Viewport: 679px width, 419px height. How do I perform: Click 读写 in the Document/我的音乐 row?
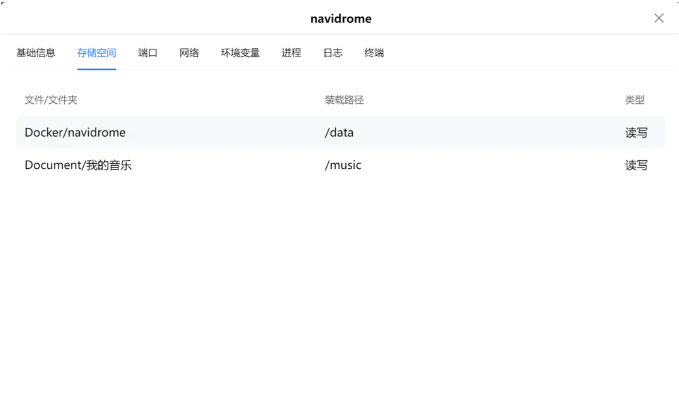(636, 165)
